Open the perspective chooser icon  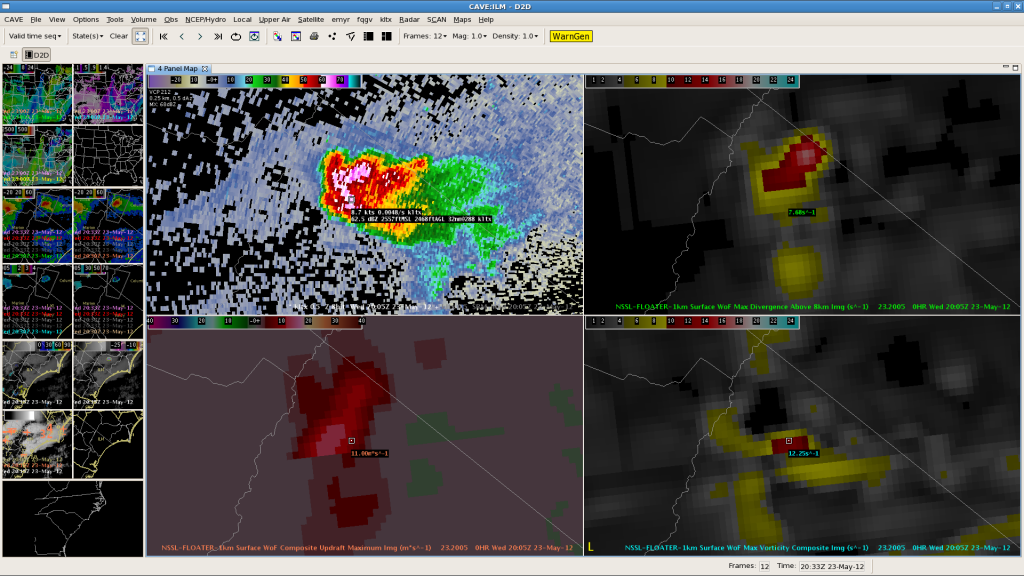tap(13, 54)
